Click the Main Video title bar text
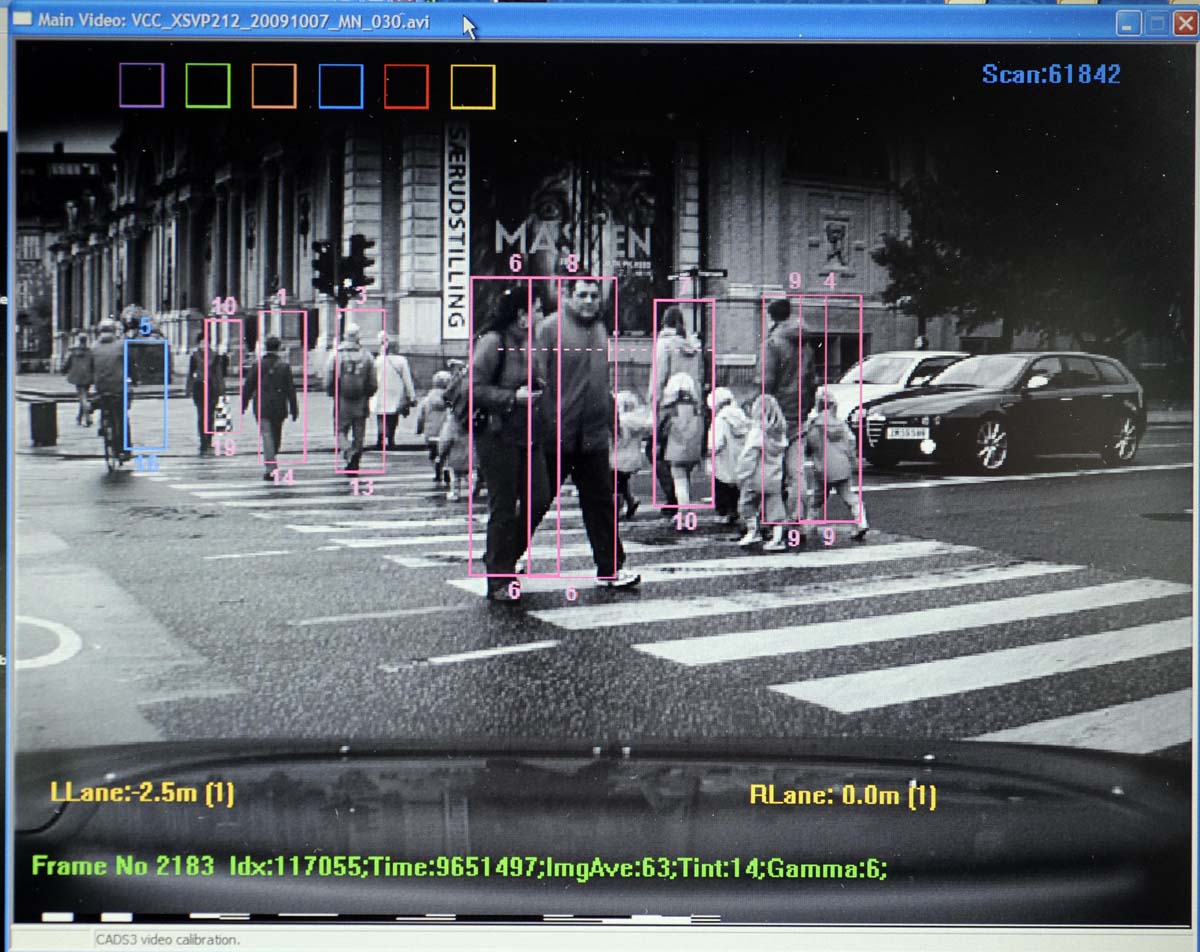The height and width of the screenshot is (952, 1200). coord(234,21)
